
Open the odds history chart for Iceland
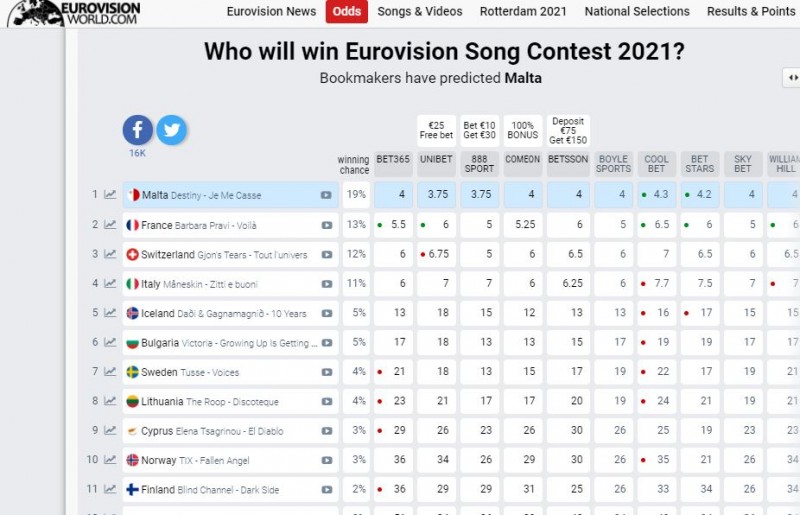pyautogui.click(x=110, y=313)
